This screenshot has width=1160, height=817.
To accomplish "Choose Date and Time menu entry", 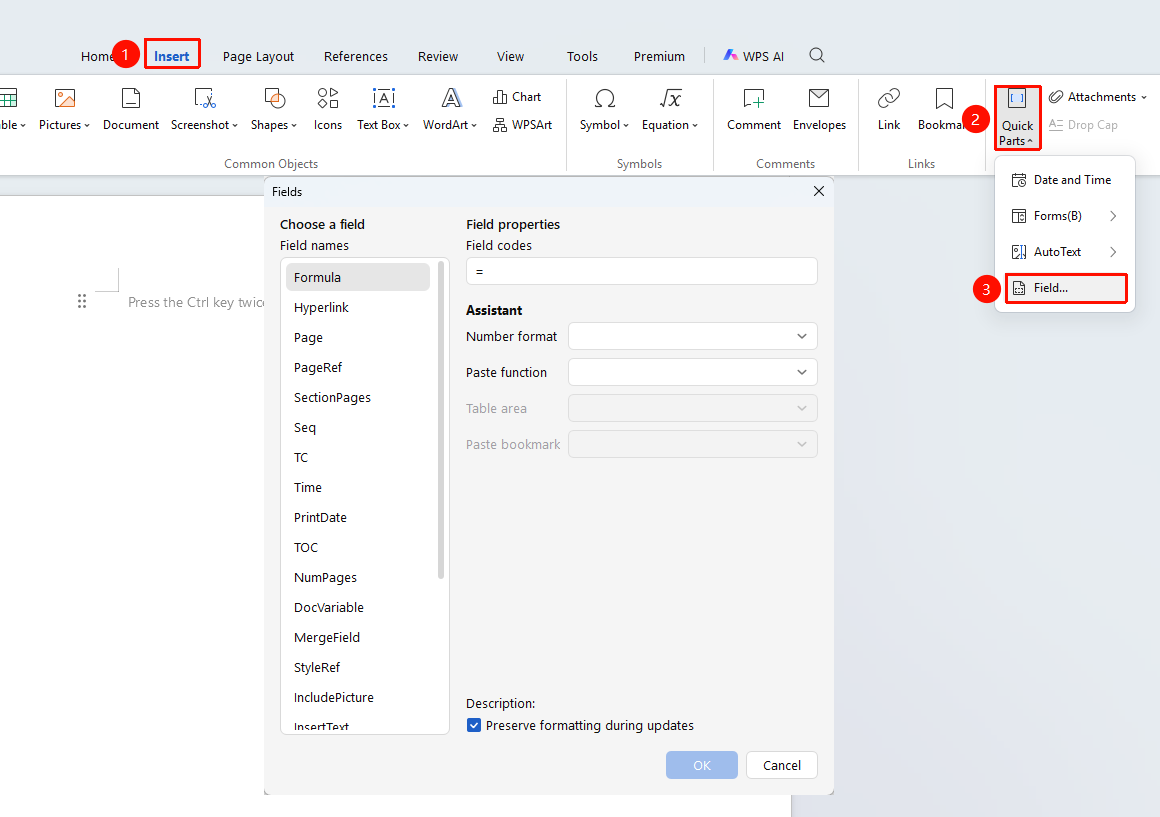I will [x=1065, y=180].
